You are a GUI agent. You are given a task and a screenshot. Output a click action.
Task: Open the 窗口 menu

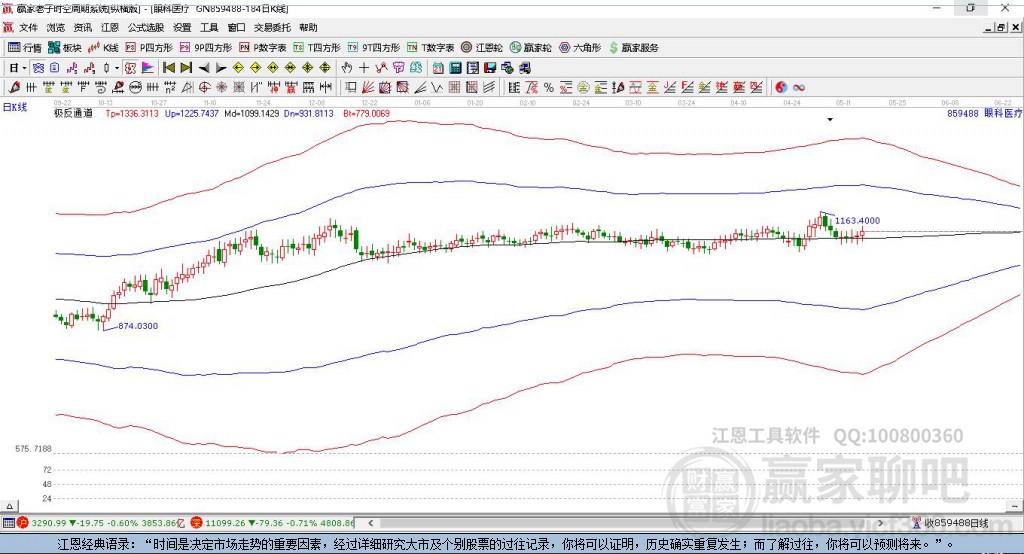click(x=236, y=27)
